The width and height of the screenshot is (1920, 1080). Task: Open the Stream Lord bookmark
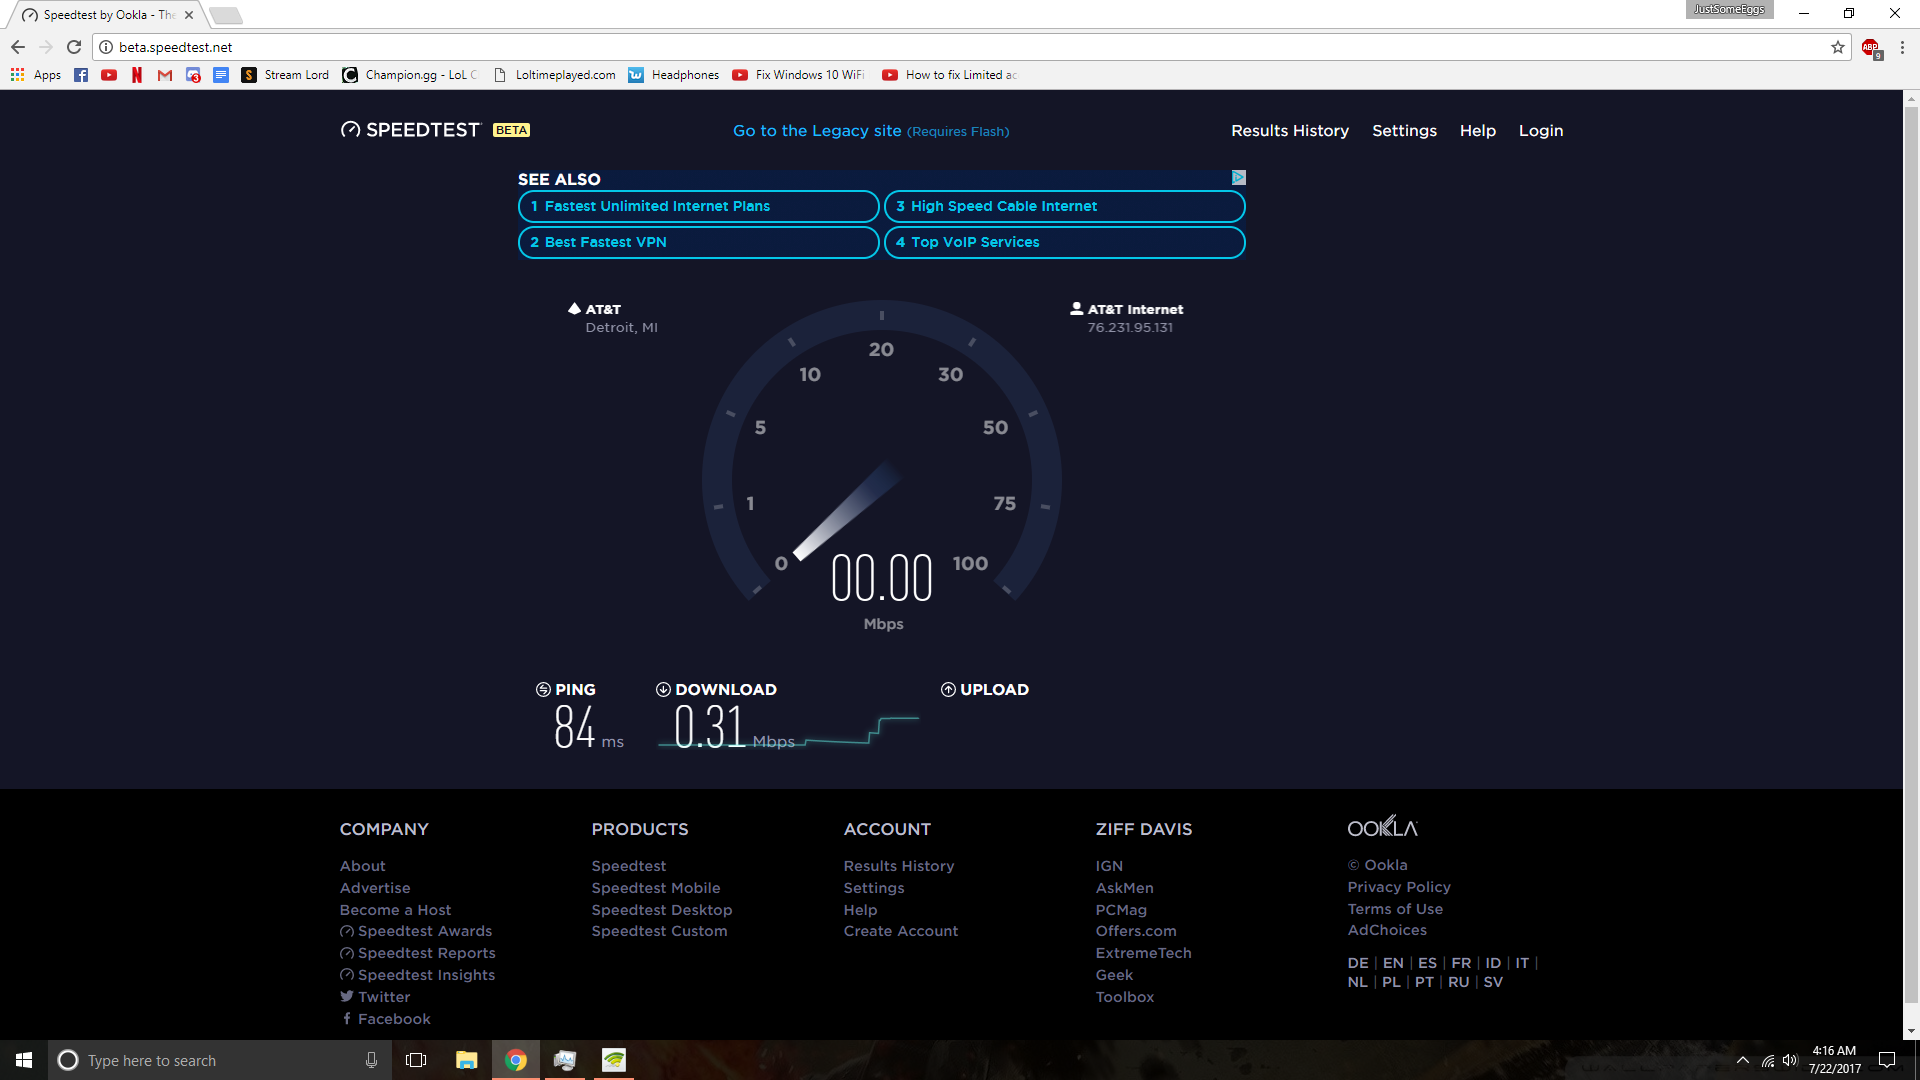(286, 75)
